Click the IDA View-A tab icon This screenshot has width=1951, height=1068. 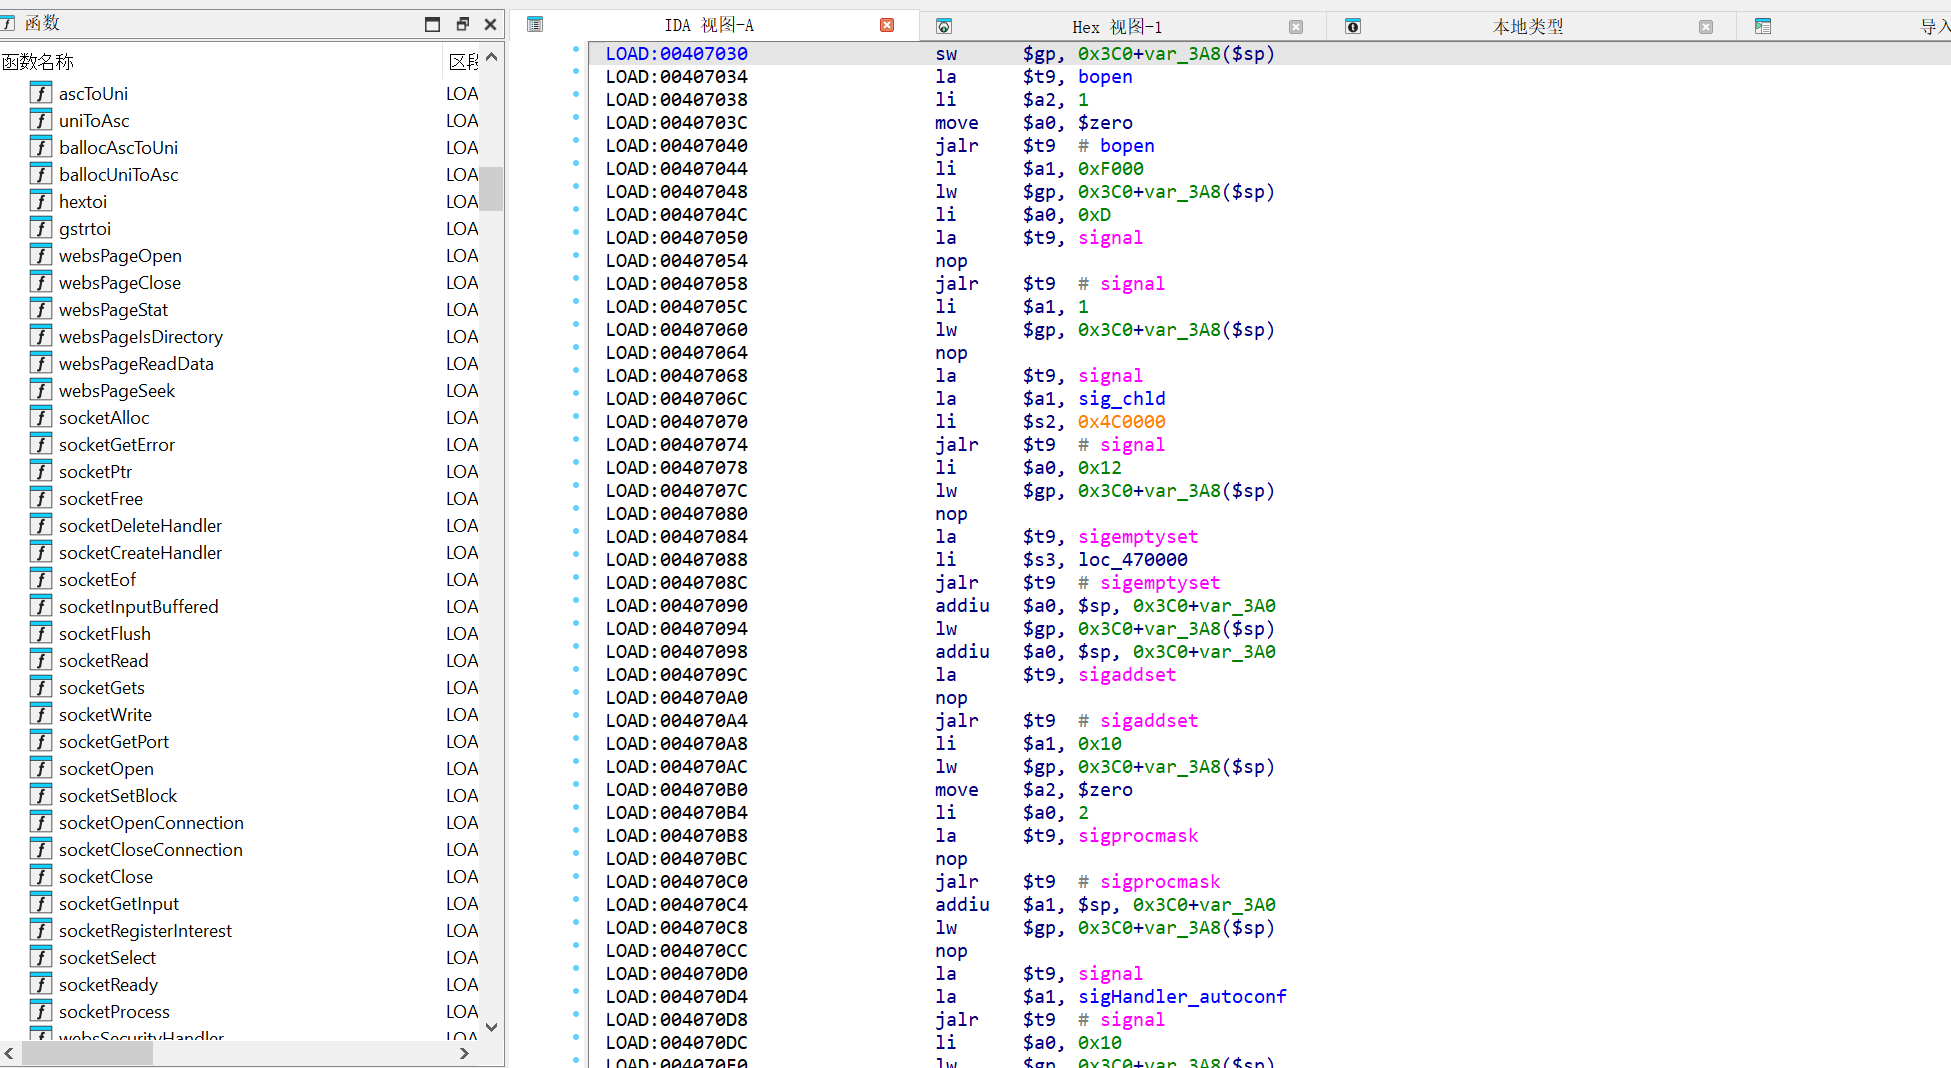point(535,25)
